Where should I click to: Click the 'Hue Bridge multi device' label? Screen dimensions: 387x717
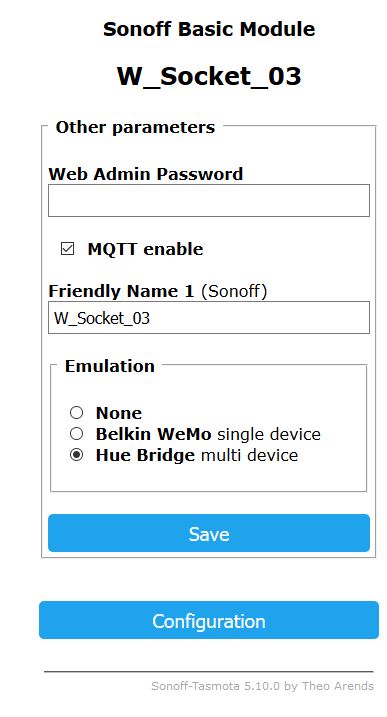click(x=197, y=455)
